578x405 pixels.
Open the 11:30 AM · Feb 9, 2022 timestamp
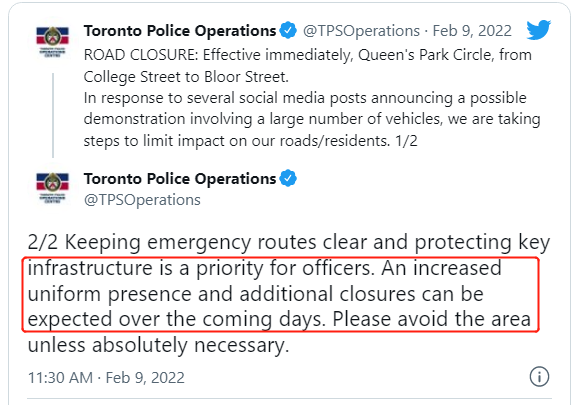(106, 378)
